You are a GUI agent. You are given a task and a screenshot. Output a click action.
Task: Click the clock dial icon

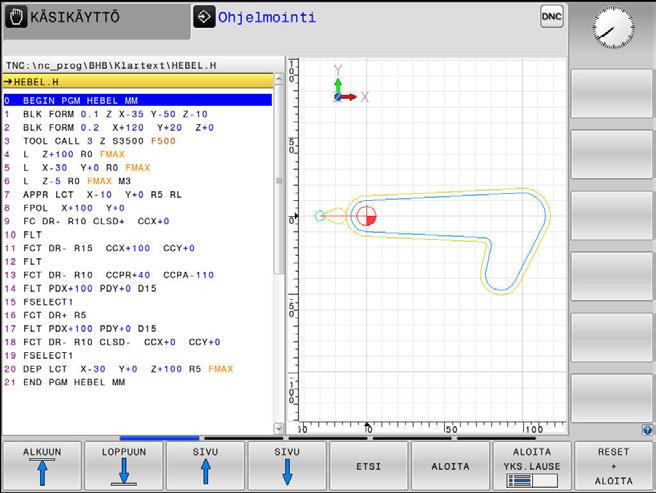pyautogui.click(x=612, y=28)
